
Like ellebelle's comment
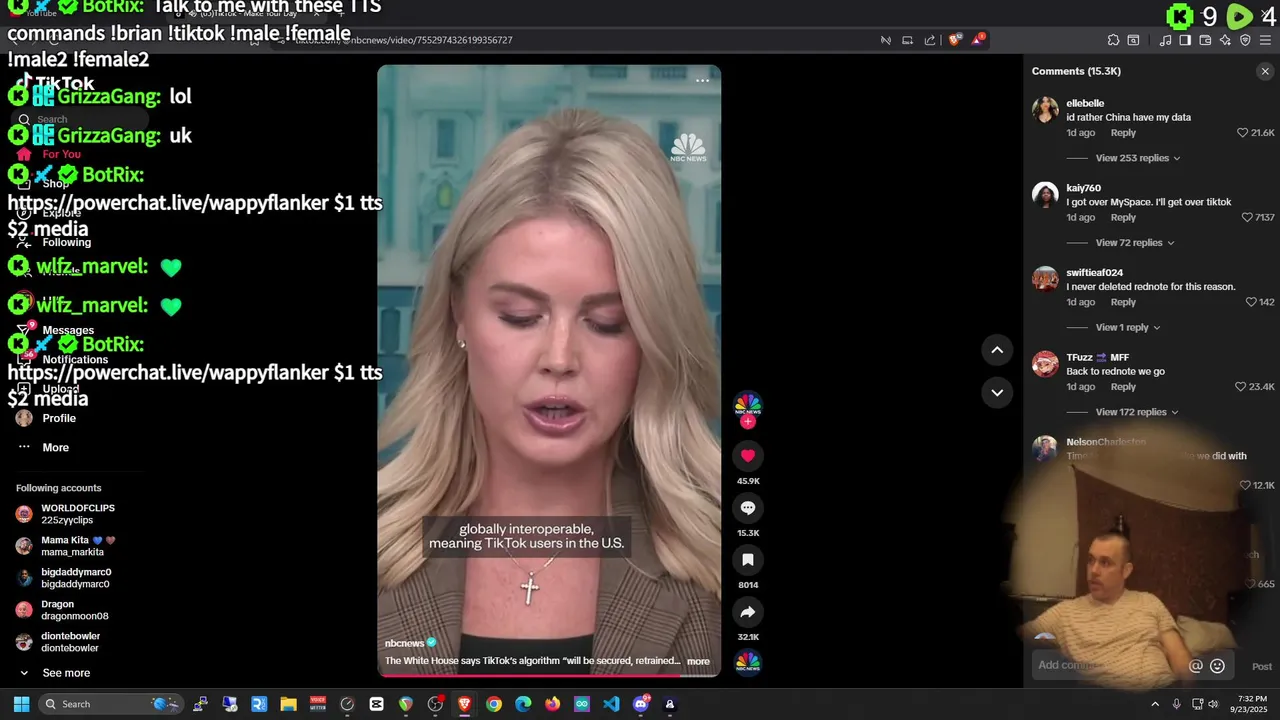[1243, 133]
